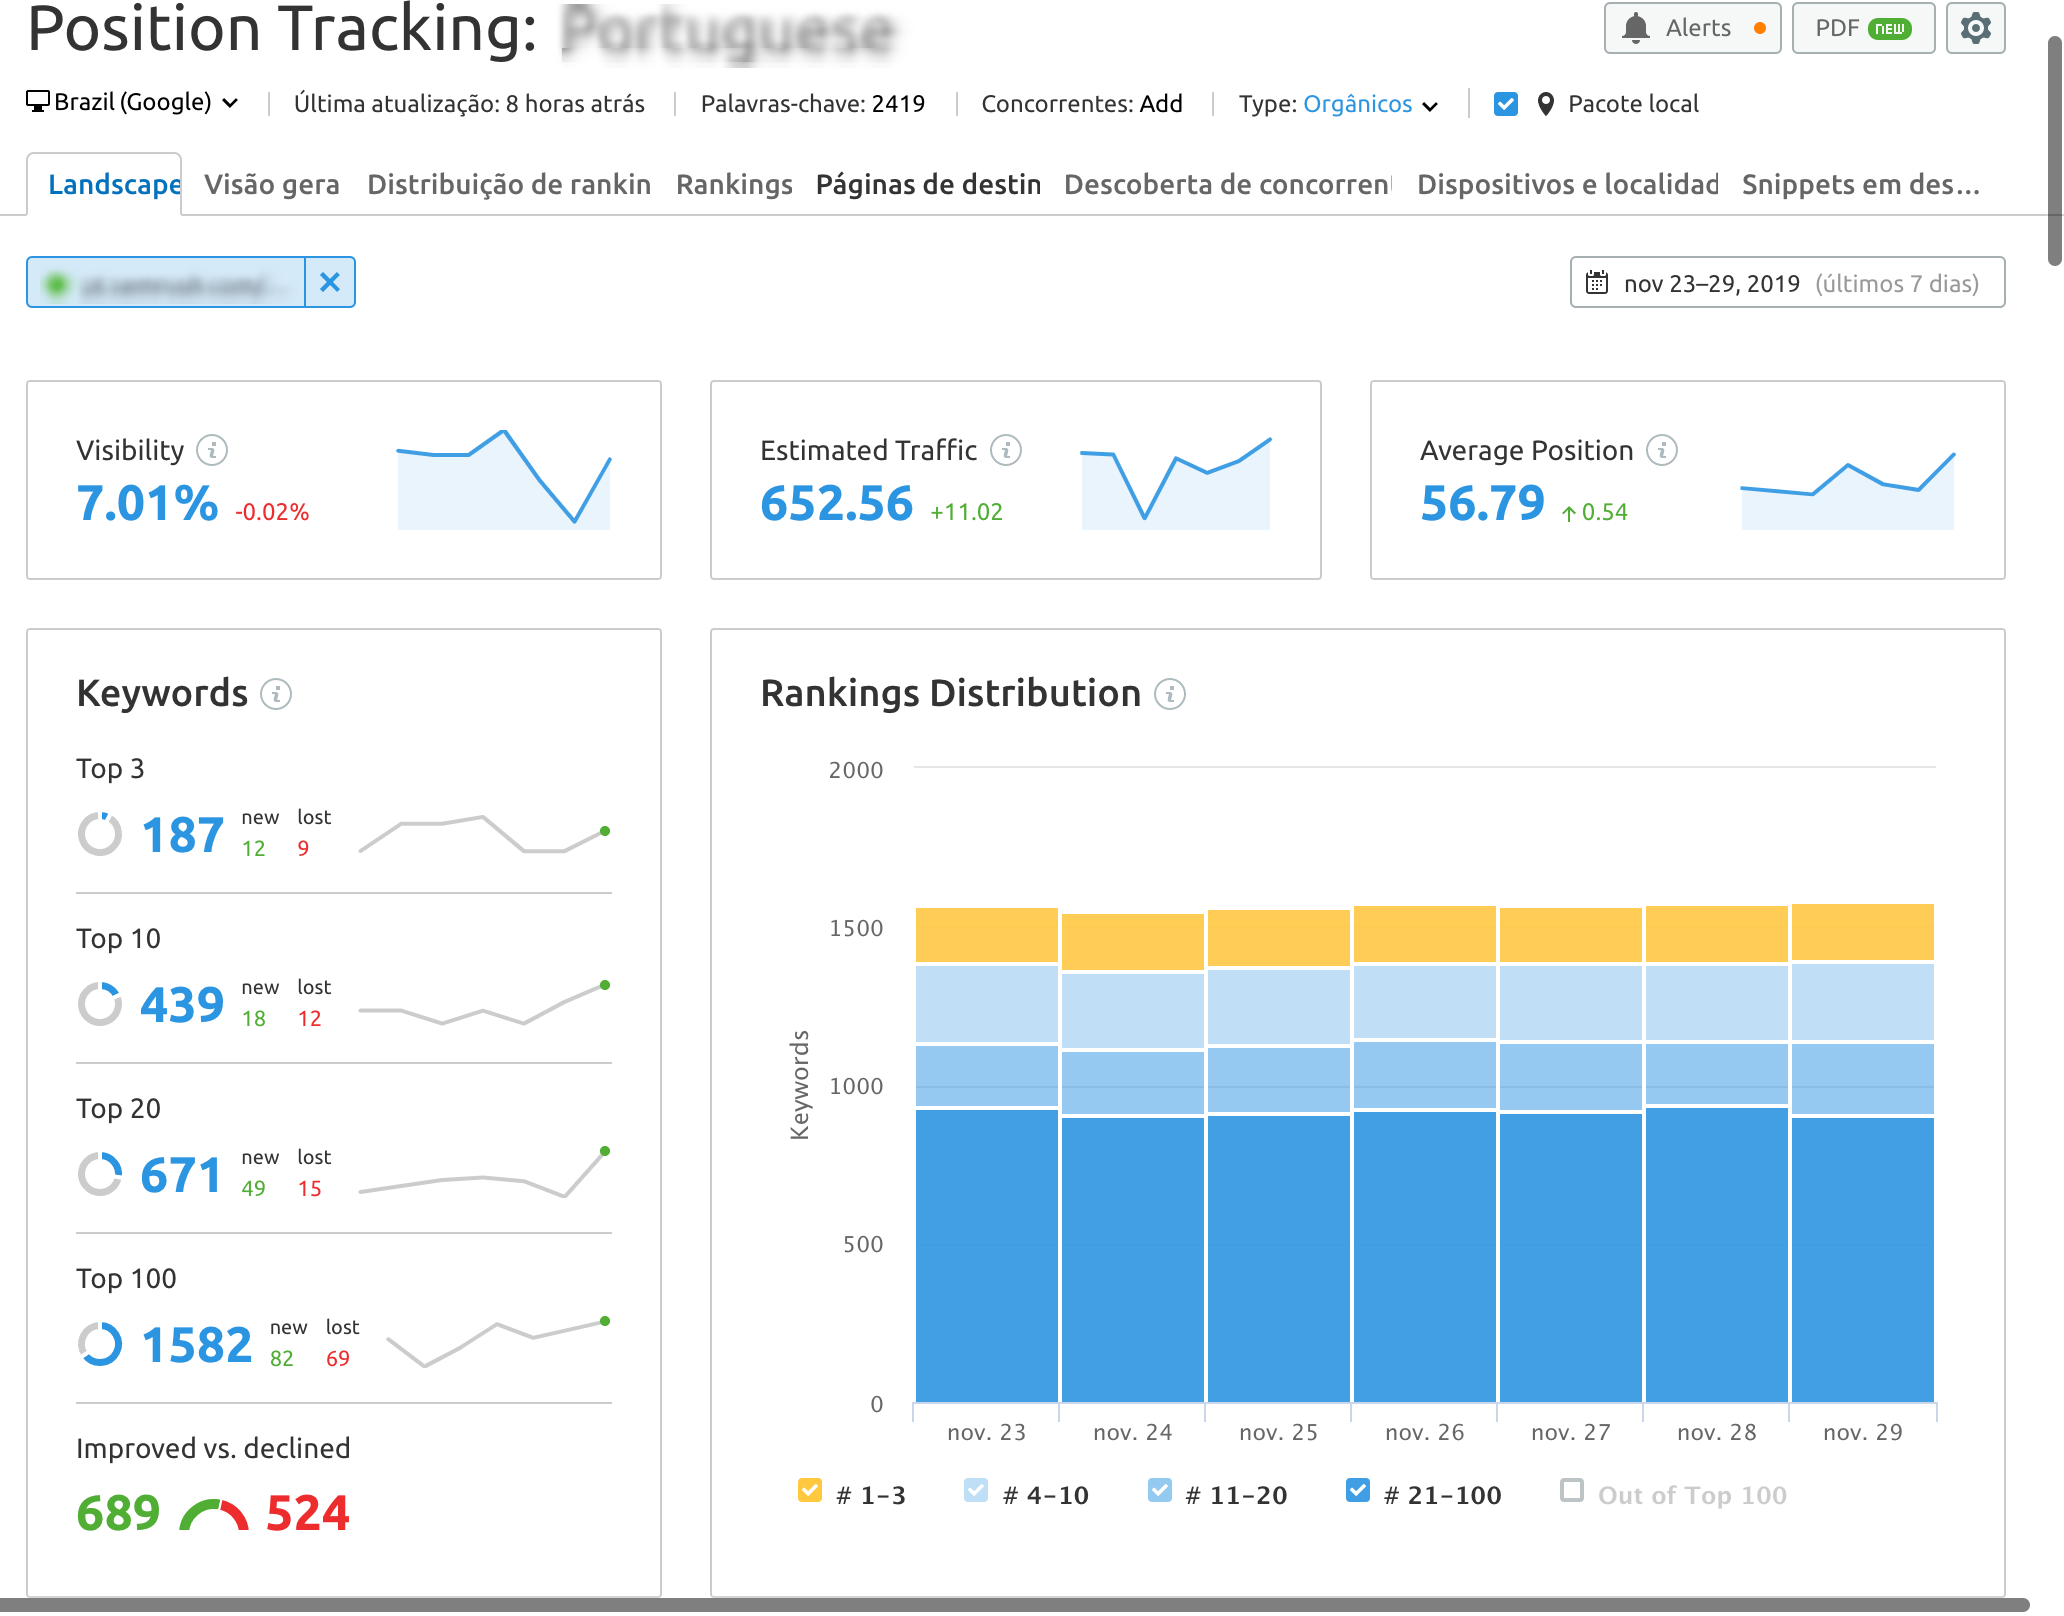Toggle the # 11–20 legend checkbox
Image resolution: width=2064 pixels, height=1616 pixels.
point(1160,1490)
